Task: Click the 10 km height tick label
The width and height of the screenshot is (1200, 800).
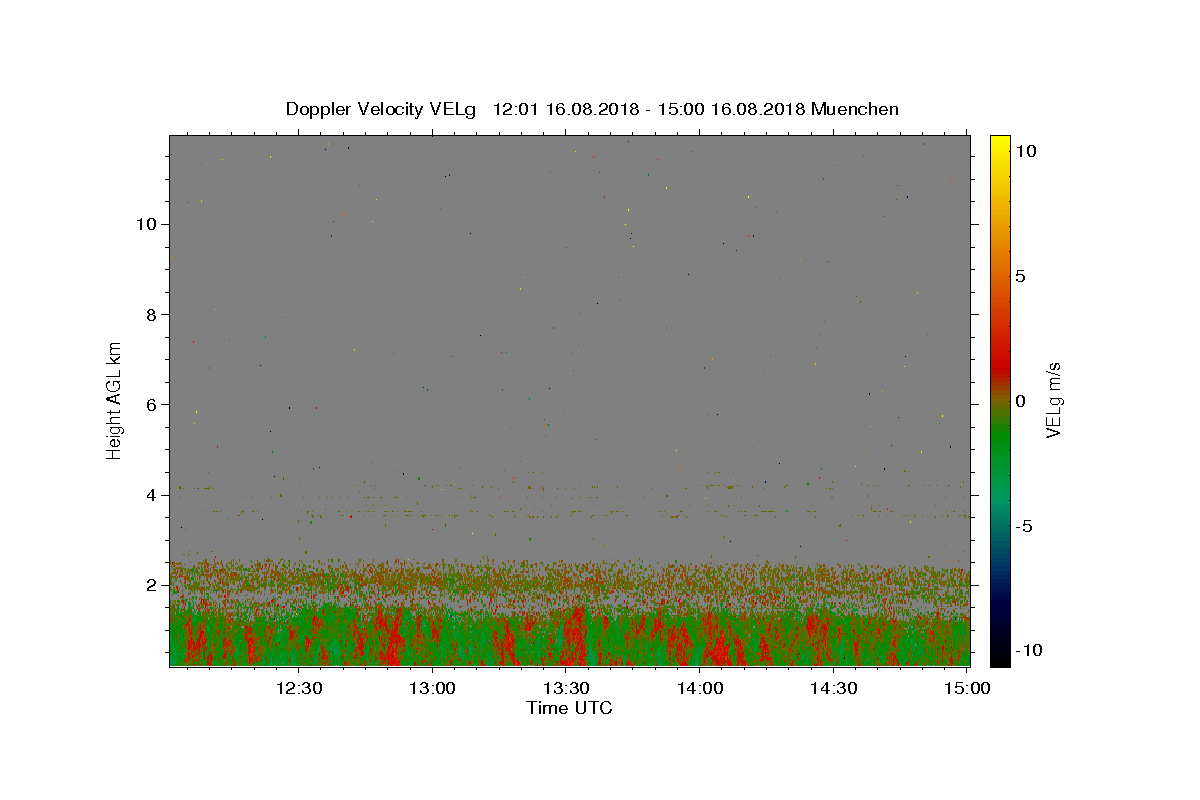Action: click(x=146, y=224)
